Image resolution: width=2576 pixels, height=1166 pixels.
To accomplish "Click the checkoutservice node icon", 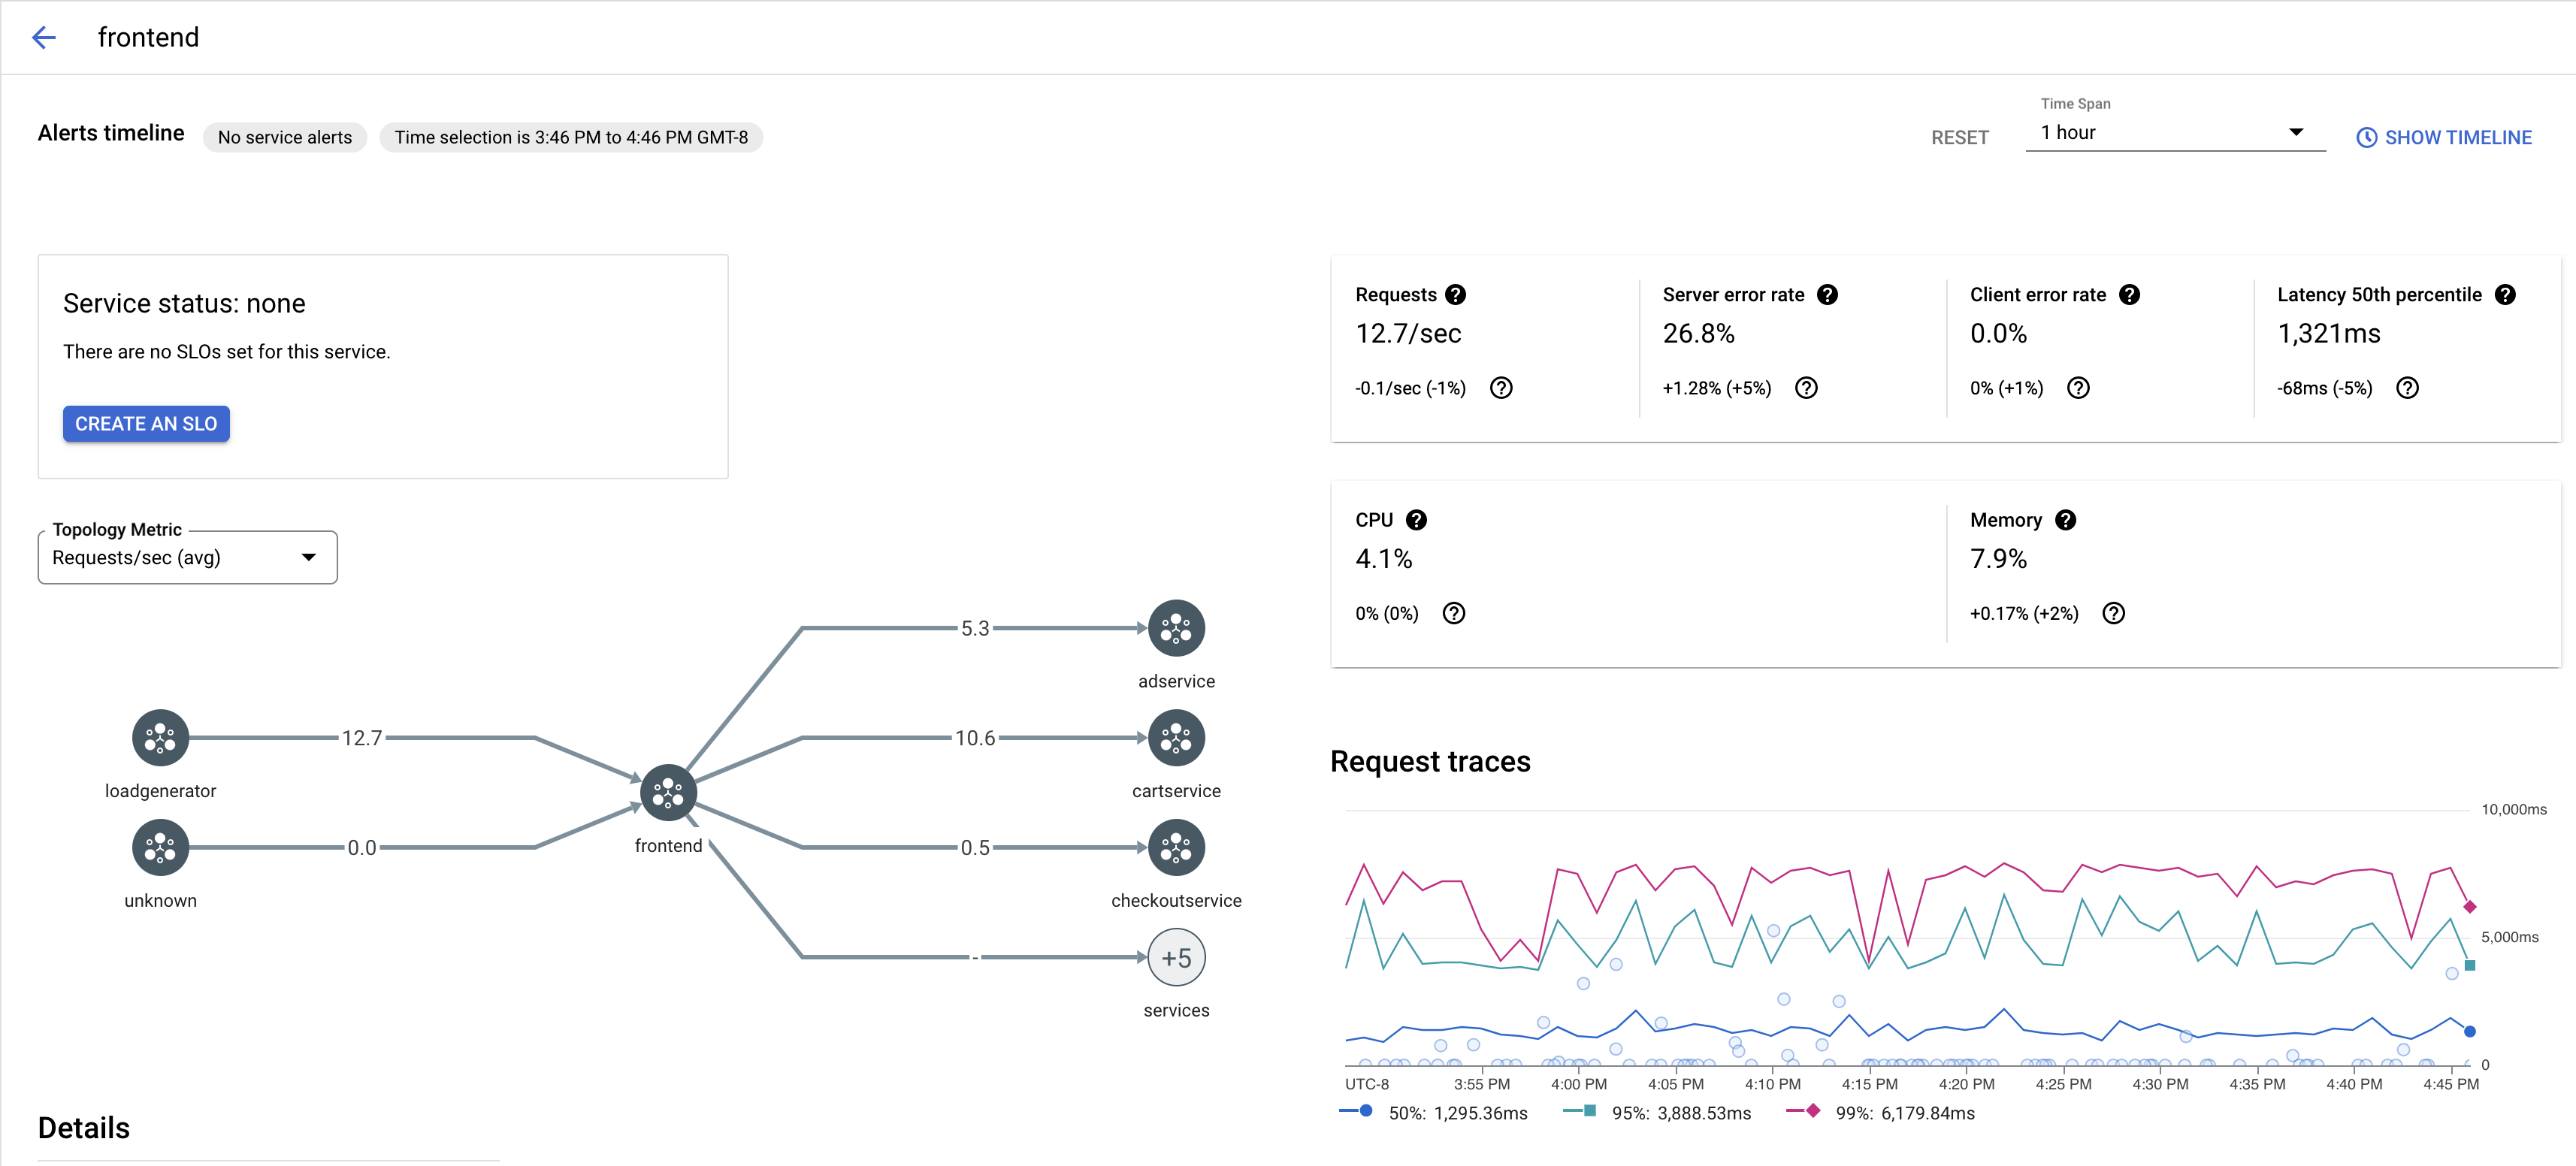I will pyautogui.click(x=1175, y=849).
